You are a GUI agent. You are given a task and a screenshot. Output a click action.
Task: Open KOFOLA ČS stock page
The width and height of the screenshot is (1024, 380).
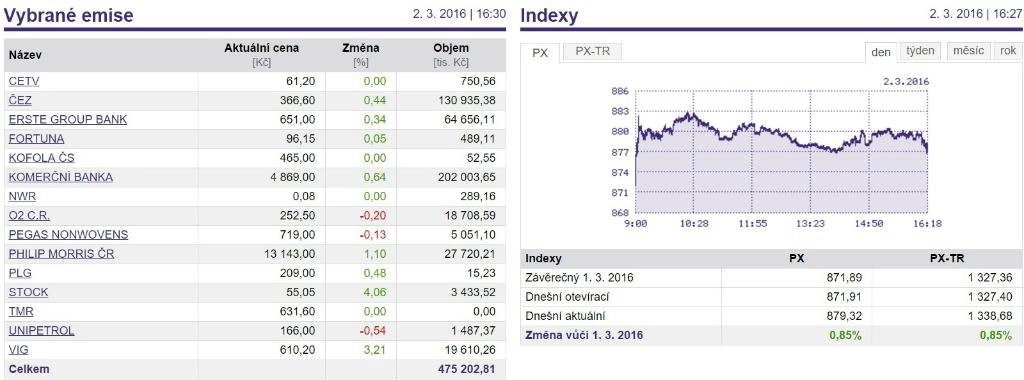(x=42, y=158)
